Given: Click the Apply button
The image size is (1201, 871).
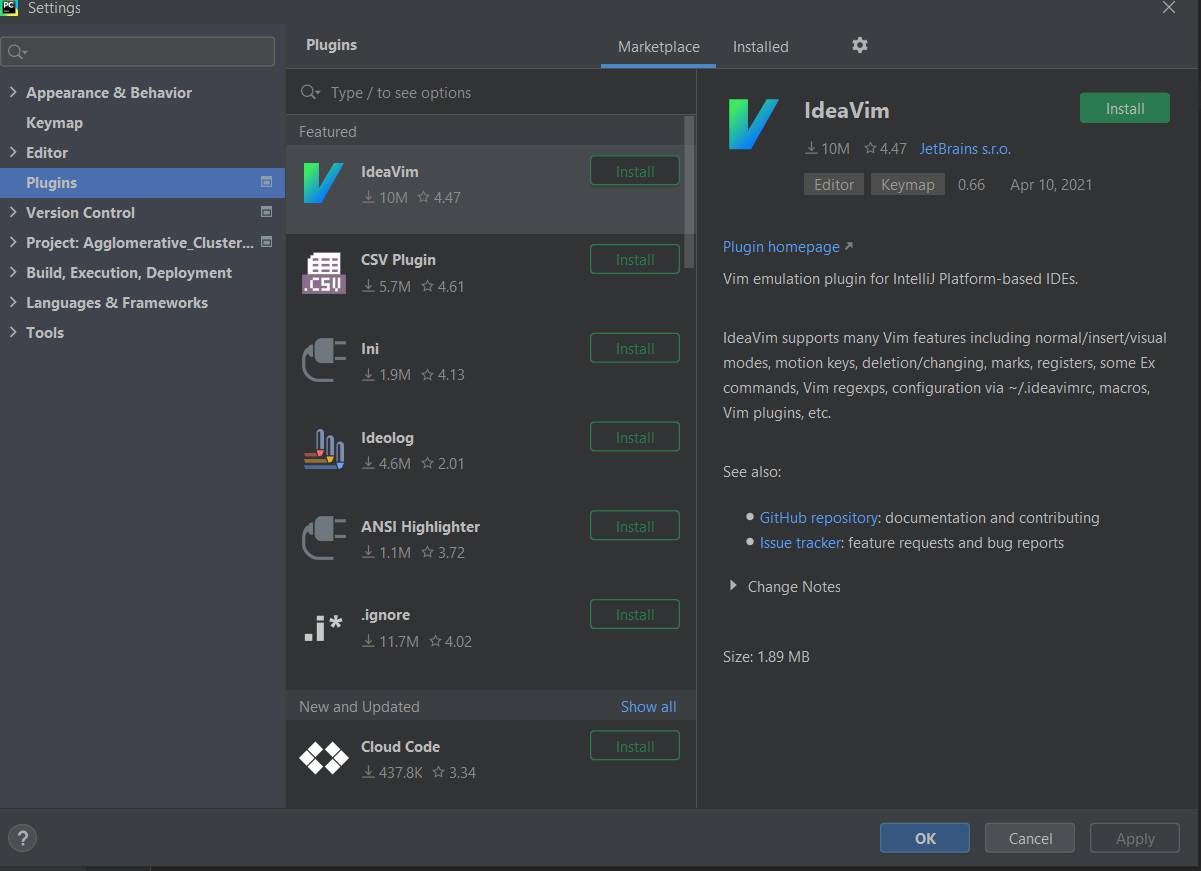Looking at the screenshot, I should [x=1135, y=838].
